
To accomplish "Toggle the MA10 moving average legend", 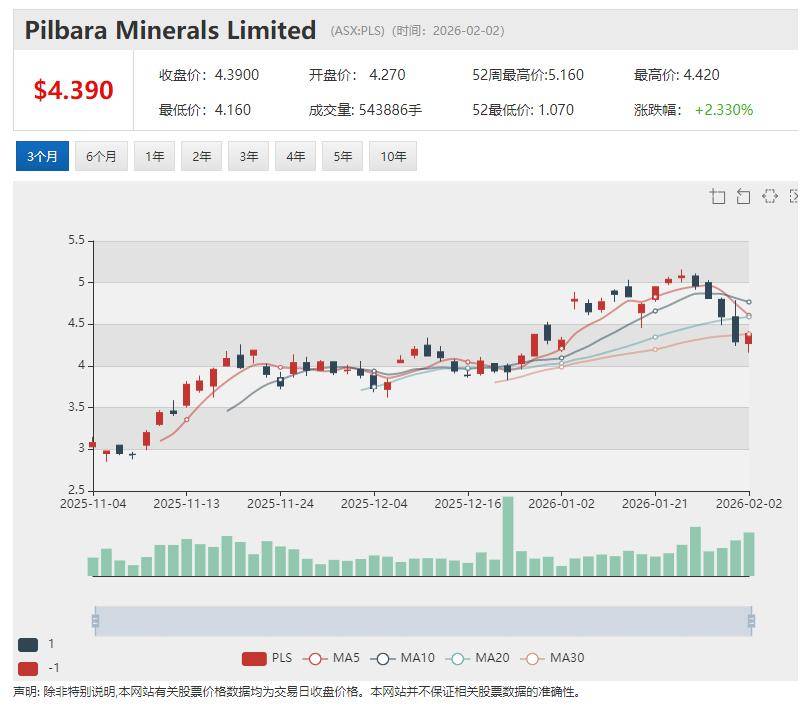I will pyautogui.click(x=402, y=658).
